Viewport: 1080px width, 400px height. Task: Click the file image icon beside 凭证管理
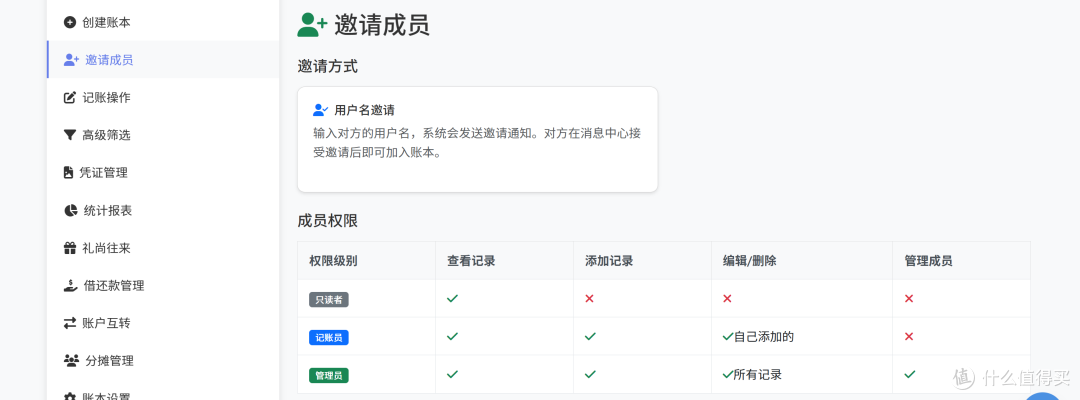68,173
